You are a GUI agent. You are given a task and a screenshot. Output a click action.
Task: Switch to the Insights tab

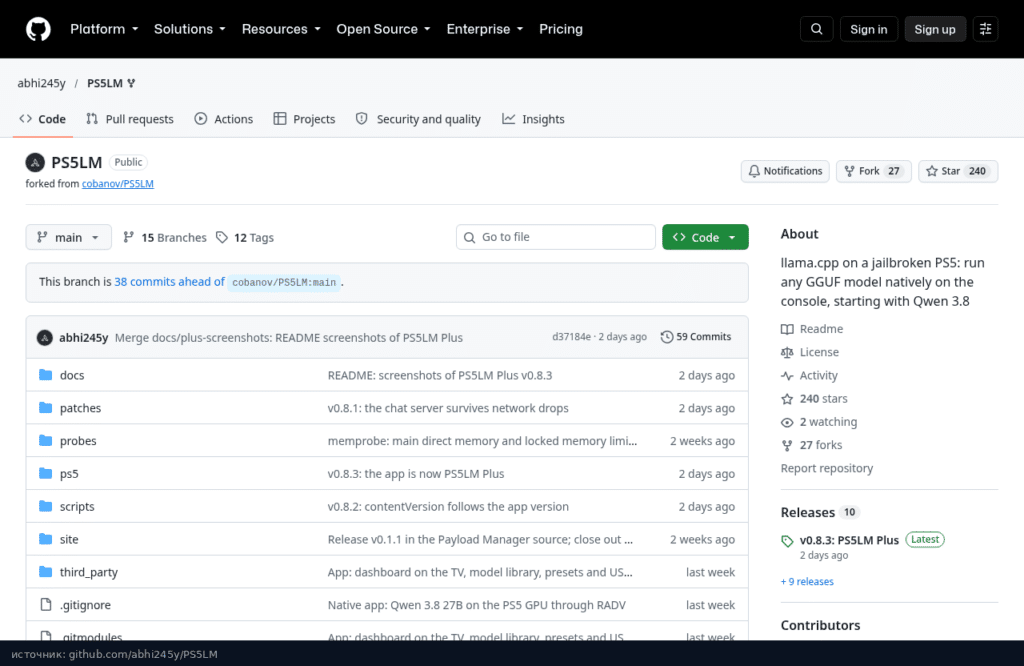(533, 119)
